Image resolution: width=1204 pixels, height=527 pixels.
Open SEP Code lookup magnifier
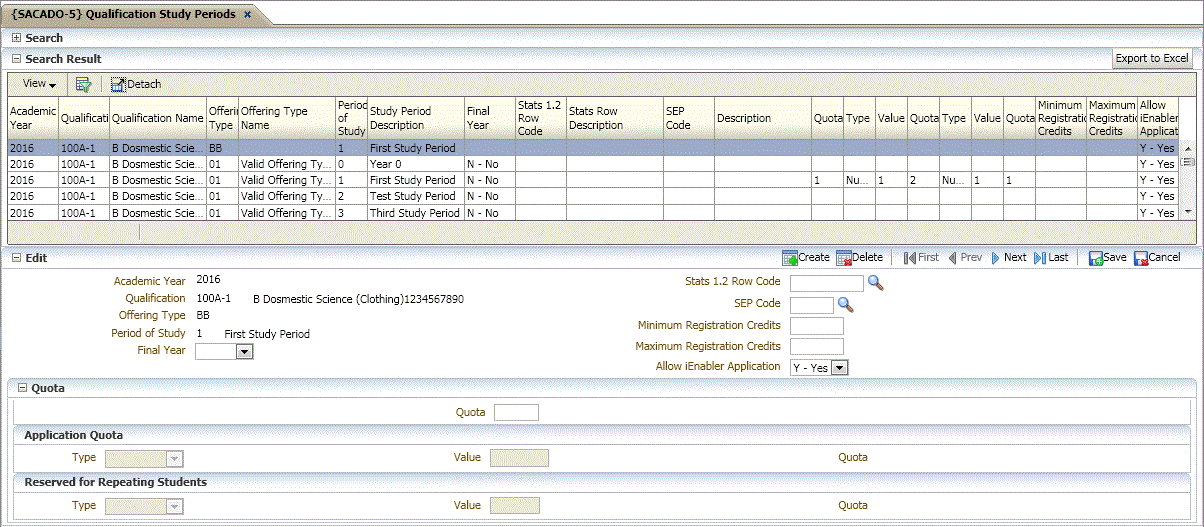pos(845,305)
